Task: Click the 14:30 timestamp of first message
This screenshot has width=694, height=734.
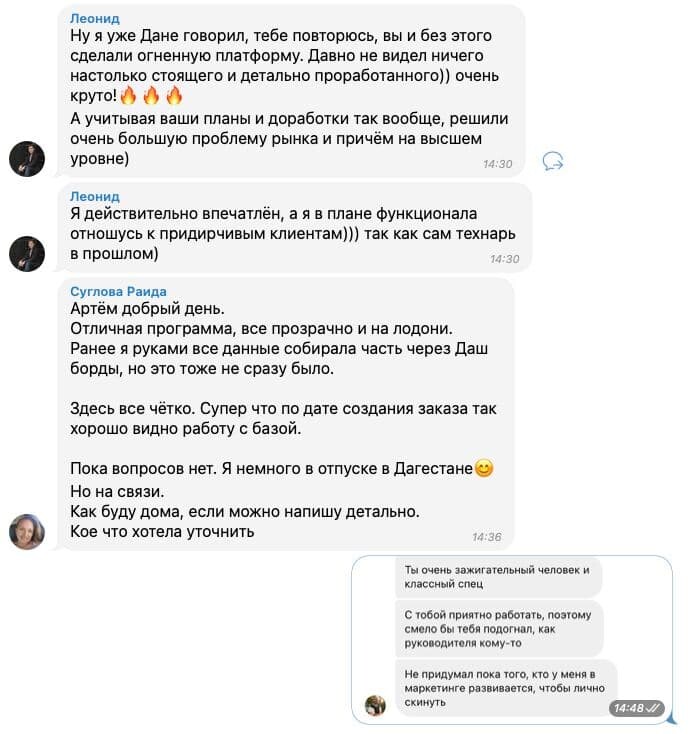Action: (497, 164)
